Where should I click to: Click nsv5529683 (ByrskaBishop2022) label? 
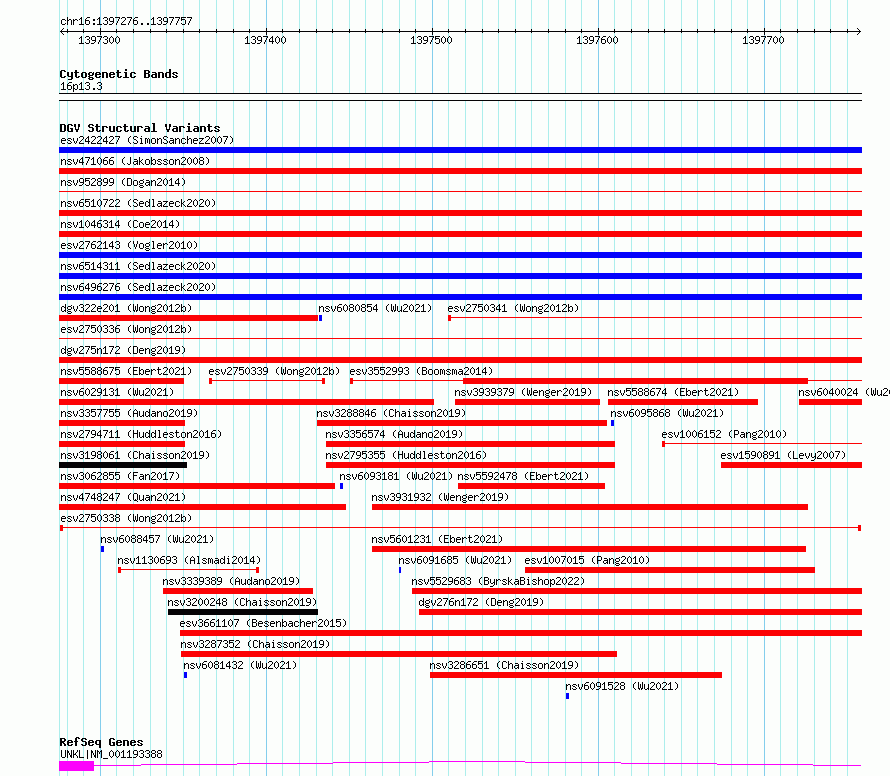498,581
